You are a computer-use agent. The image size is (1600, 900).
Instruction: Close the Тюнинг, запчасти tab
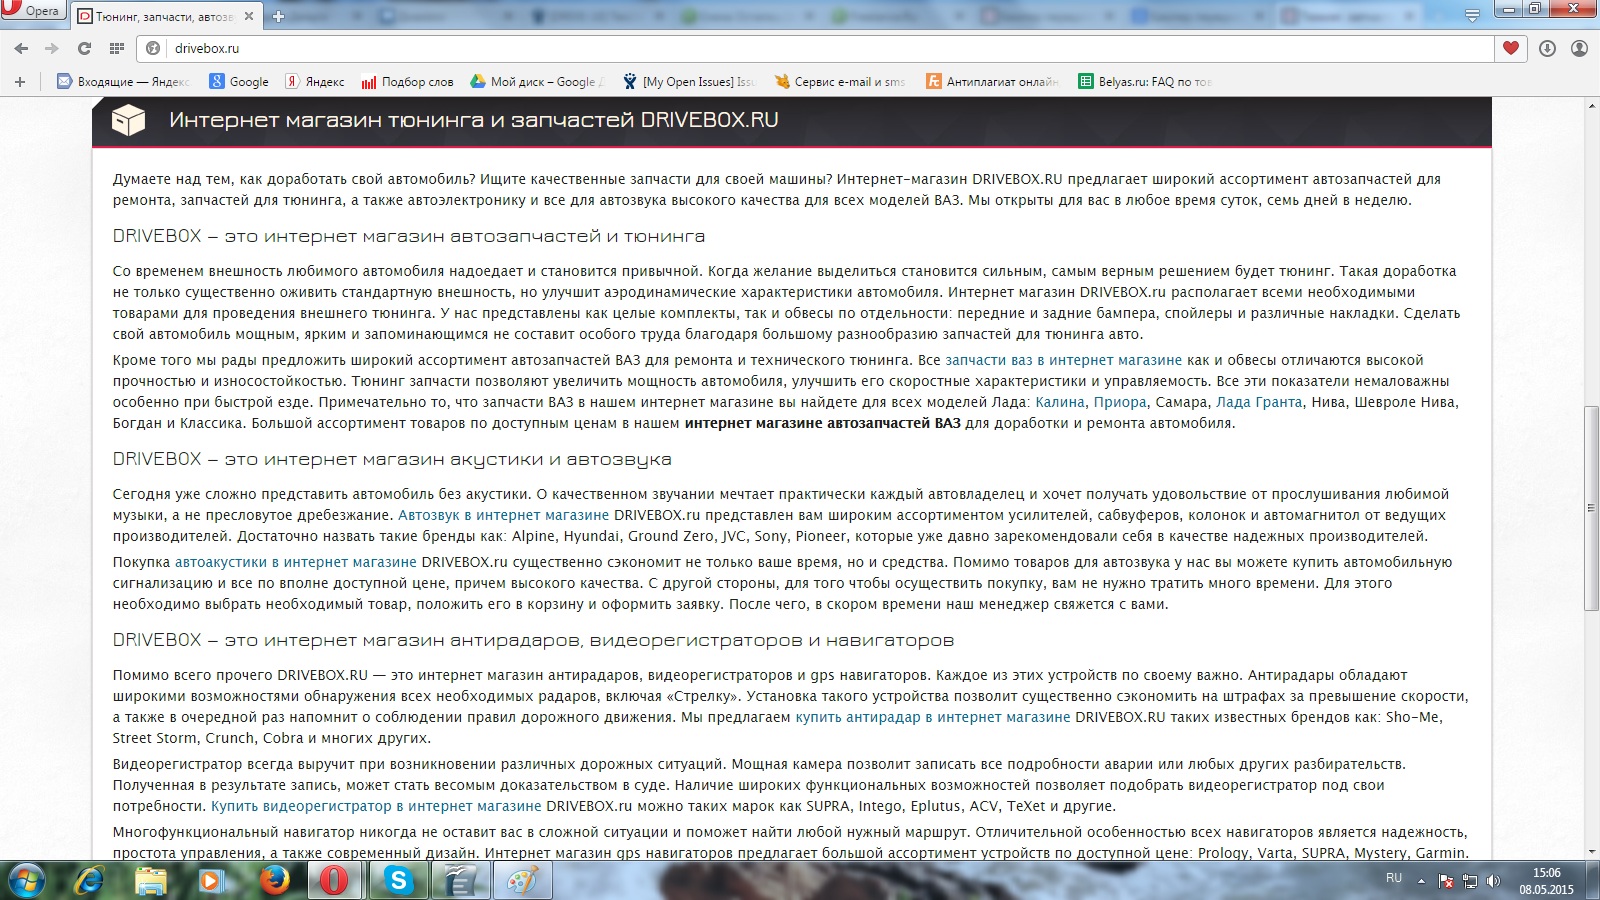tap(249, 16)
